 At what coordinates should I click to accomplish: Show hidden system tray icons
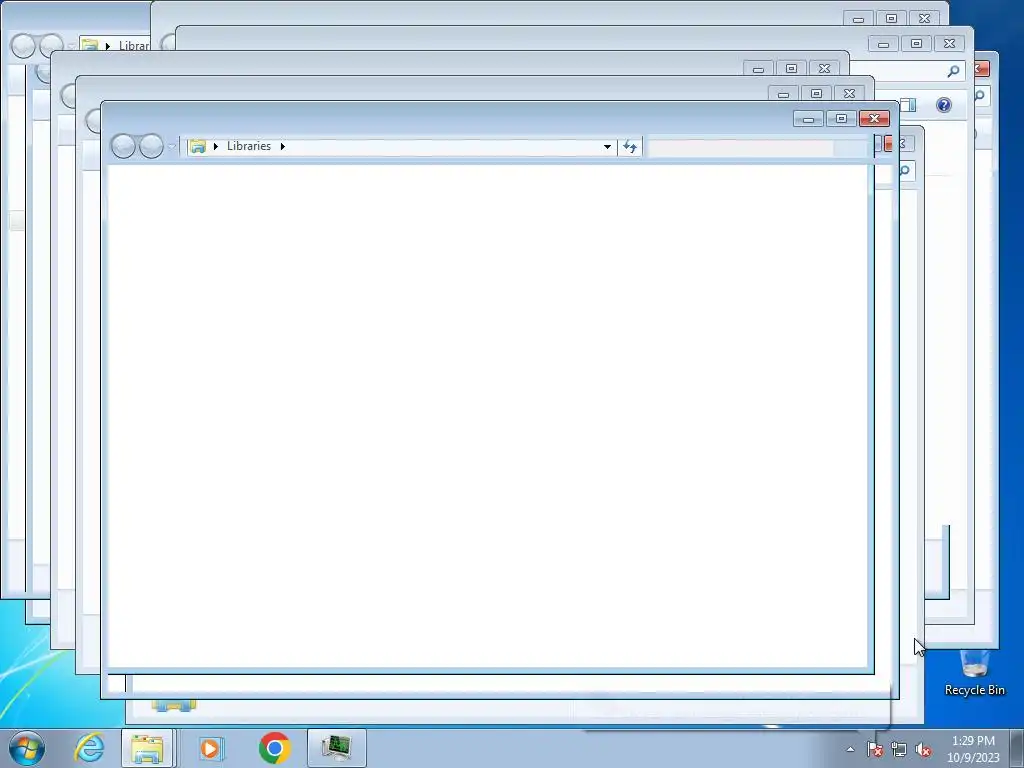(x=850, y=750)
